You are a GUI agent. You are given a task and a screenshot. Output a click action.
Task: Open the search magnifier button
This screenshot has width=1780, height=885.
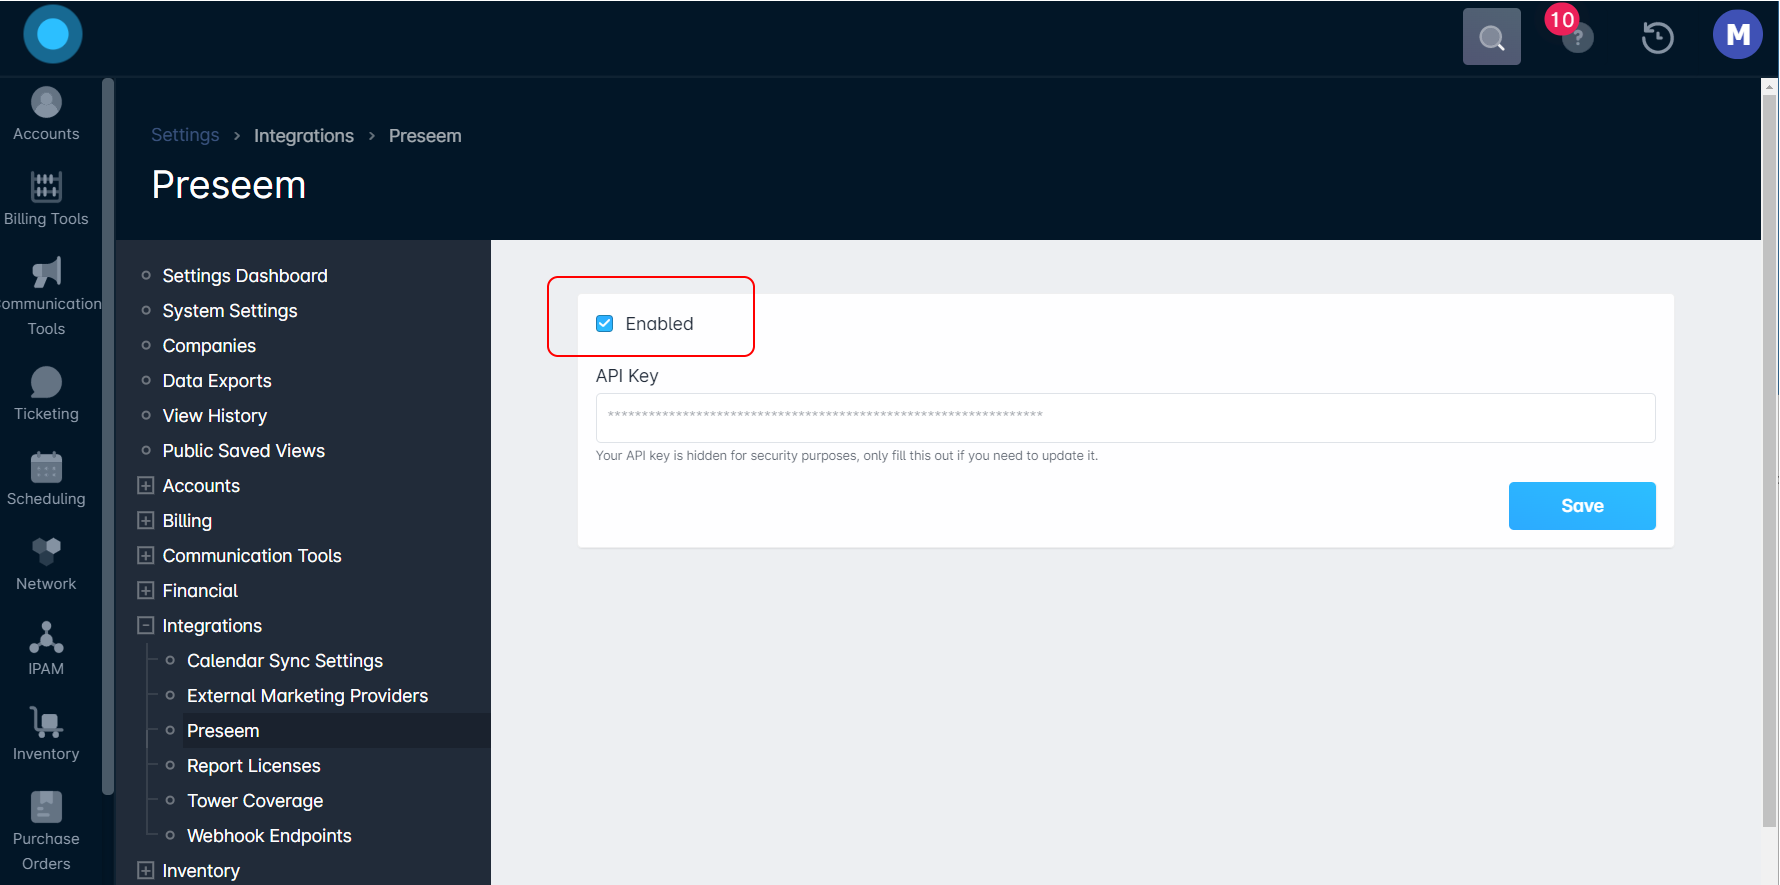tap(1492, 37)
